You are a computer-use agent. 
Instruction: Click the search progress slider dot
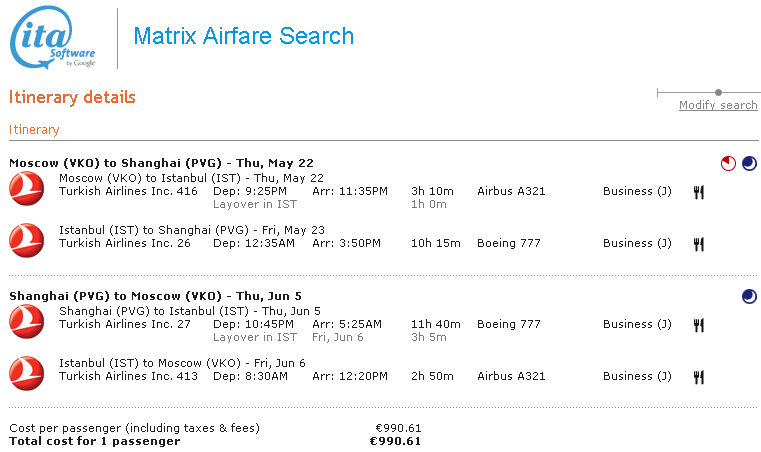pos(718,93)
